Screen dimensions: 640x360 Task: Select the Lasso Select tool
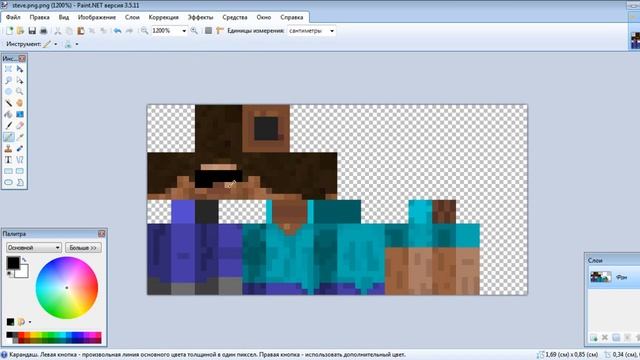tap(8, 80)
